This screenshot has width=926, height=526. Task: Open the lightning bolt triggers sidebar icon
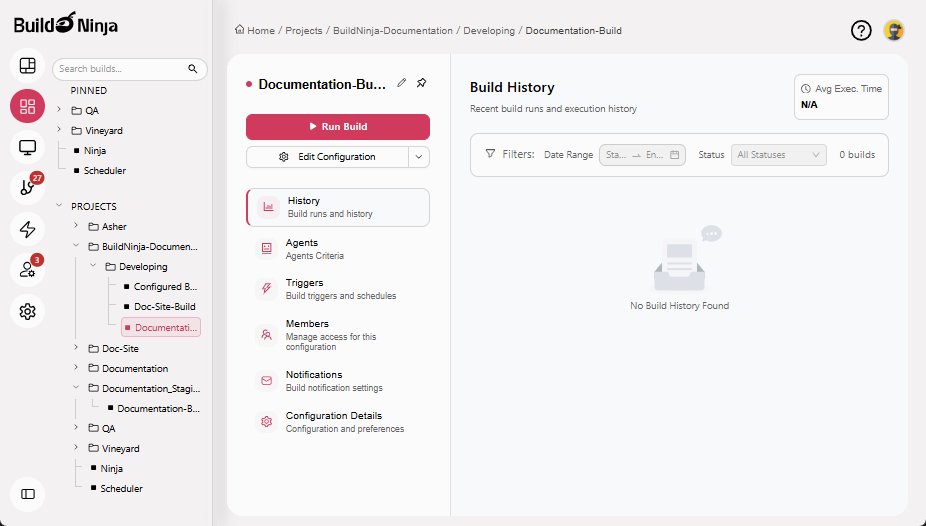click(27, 229)
